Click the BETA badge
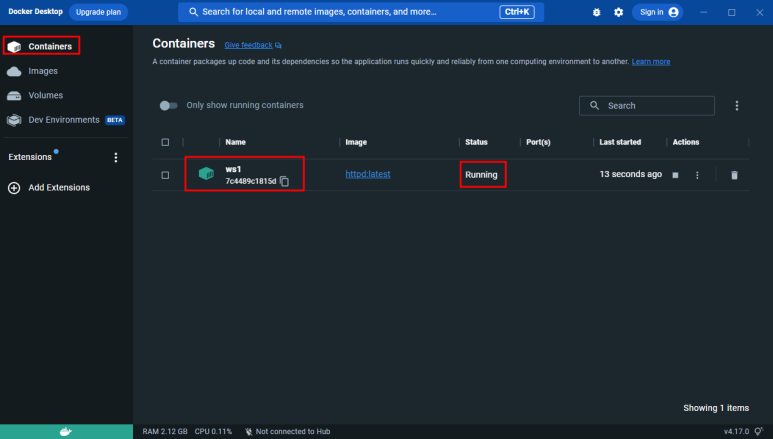This screenshot has height=439, width=773. click(x=115, y=120)
